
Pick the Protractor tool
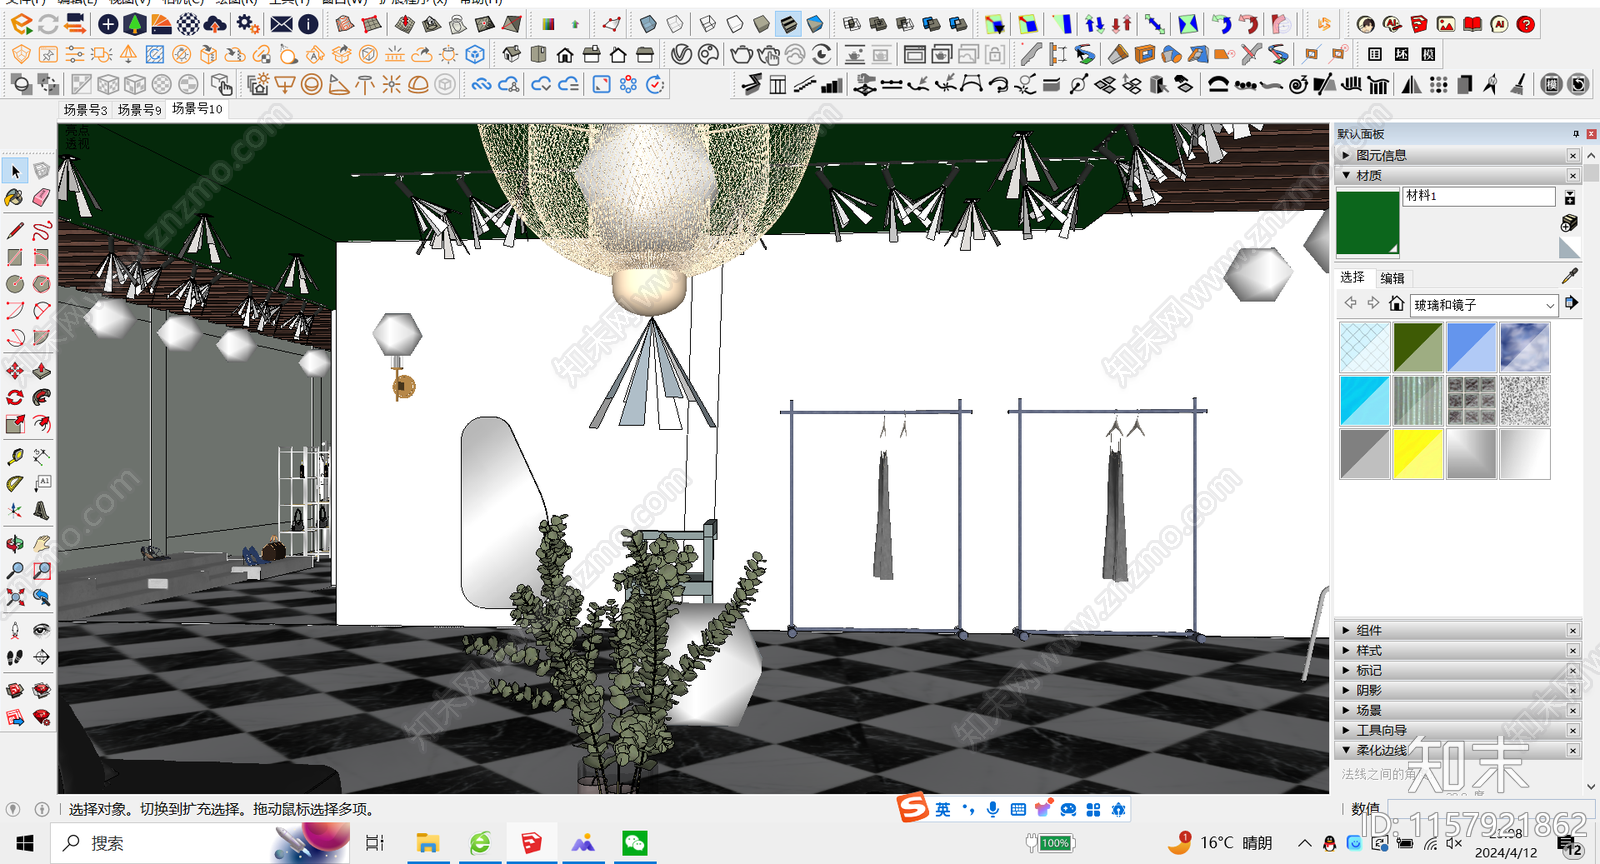coord(15,483)
